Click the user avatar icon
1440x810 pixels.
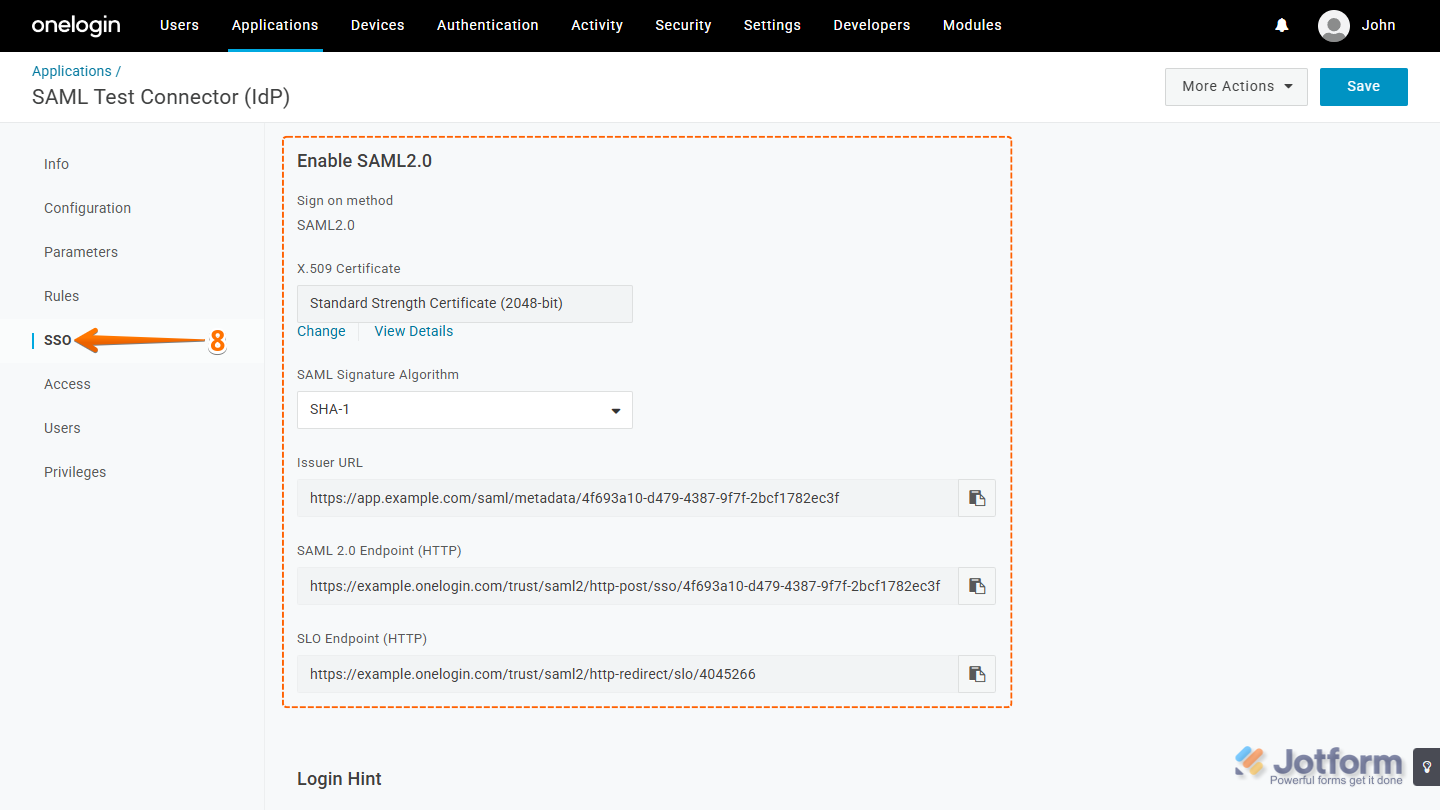pos(1334,25)
